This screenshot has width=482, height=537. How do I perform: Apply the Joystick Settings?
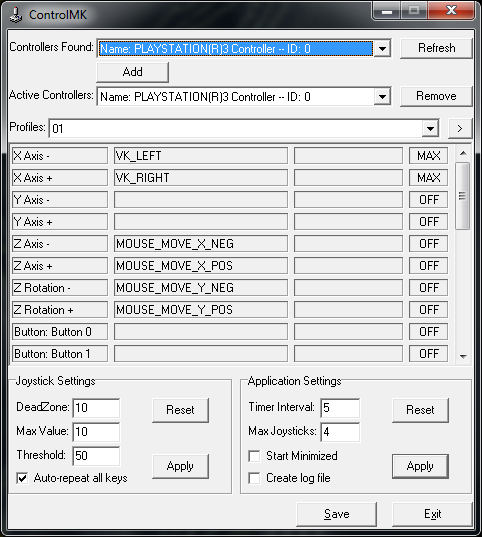[x=180, y=466]
